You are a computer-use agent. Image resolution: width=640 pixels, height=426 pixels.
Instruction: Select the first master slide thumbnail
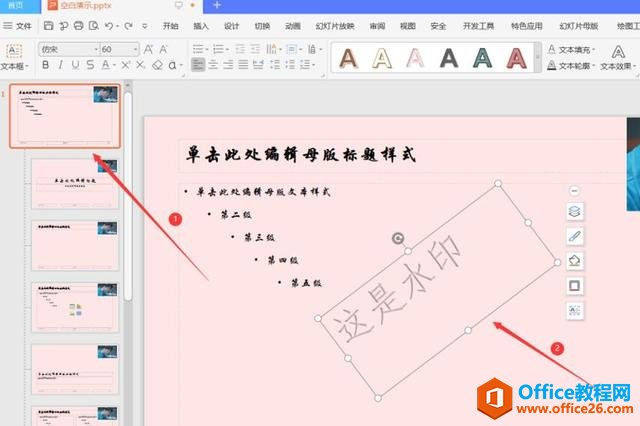(x=65, y=116)
